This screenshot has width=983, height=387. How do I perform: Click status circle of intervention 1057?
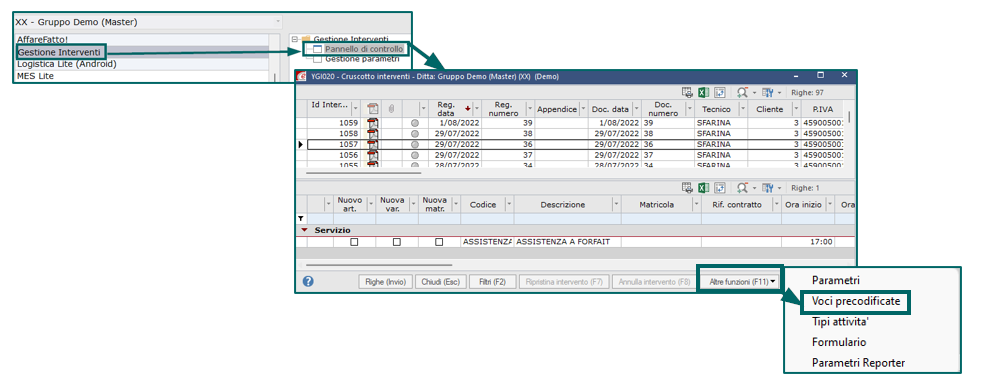(414, 145)
